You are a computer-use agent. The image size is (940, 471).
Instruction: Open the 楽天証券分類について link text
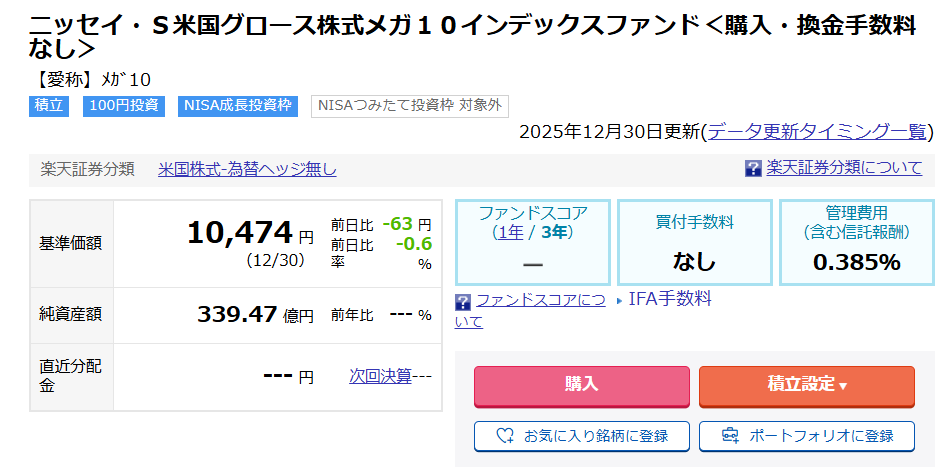(844, 168)
